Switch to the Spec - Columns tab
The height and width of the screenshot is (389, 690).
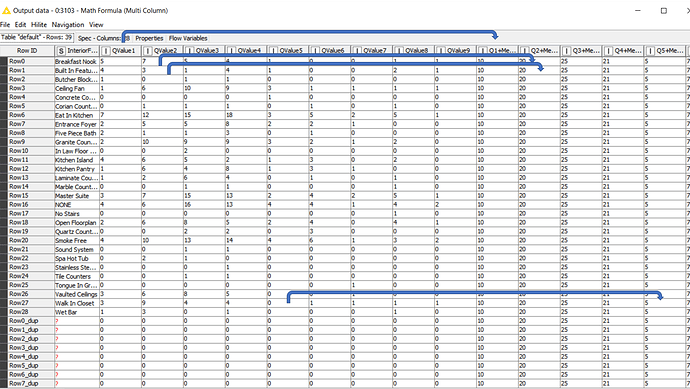pos(103,38)
